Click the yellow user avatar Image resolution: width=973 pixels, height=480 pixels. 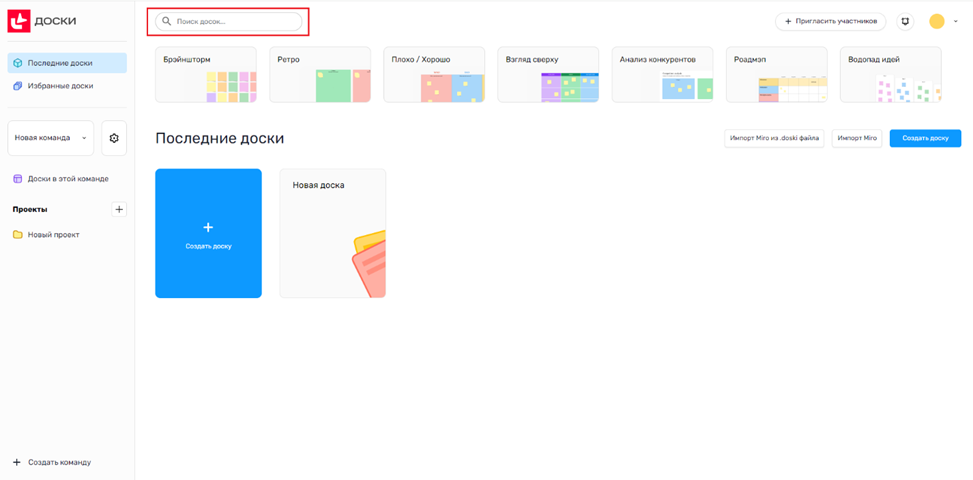936,22
